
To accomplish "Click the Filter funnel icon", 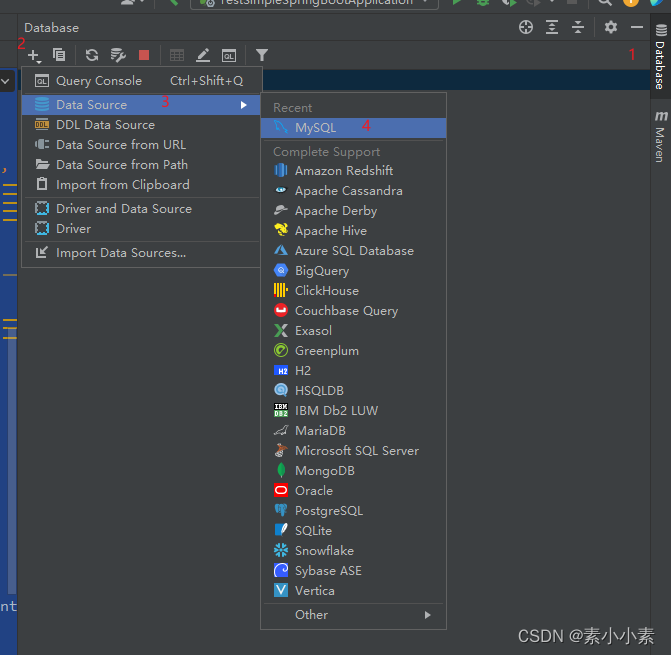I will click(261, 55).
